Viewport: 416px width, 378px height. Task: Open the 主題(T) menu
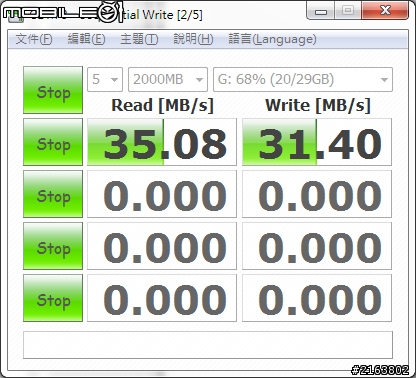click(x=139, y=39)
